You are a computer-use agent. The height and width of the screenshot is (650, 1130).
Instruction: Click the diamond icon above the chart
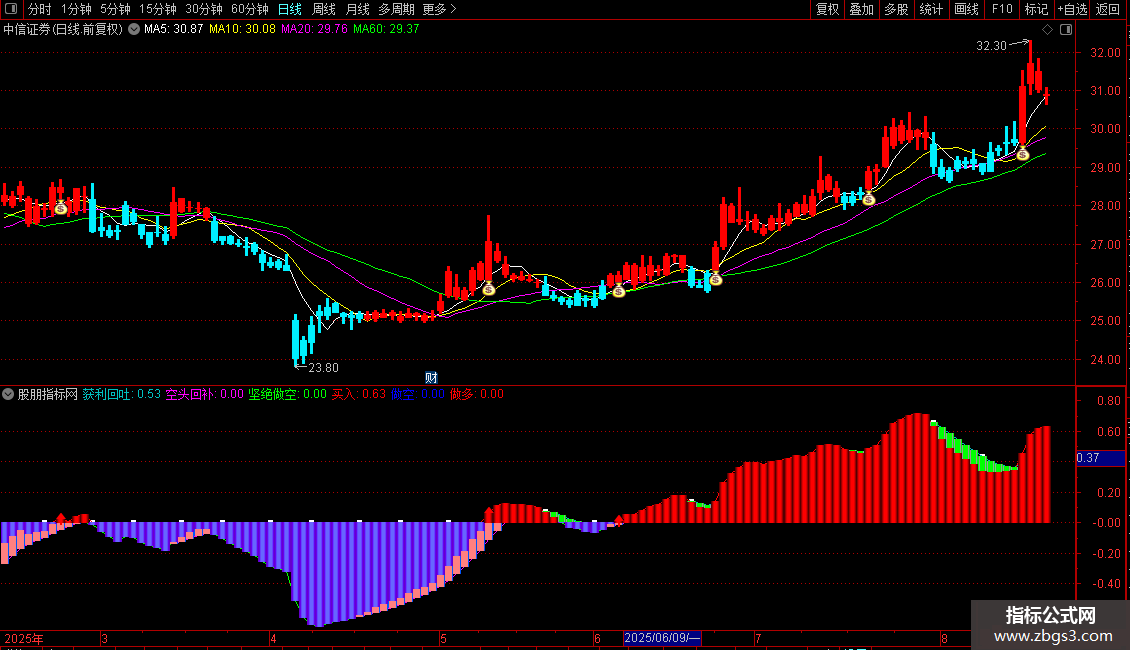pos(1048,30)
